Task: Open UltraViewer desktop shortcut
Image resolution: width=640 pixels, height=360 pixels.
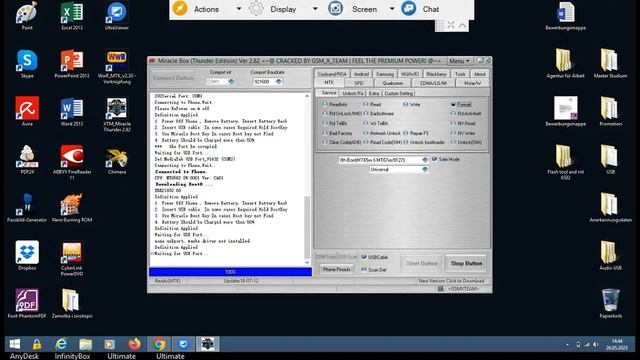Action: tap(117, 16)
